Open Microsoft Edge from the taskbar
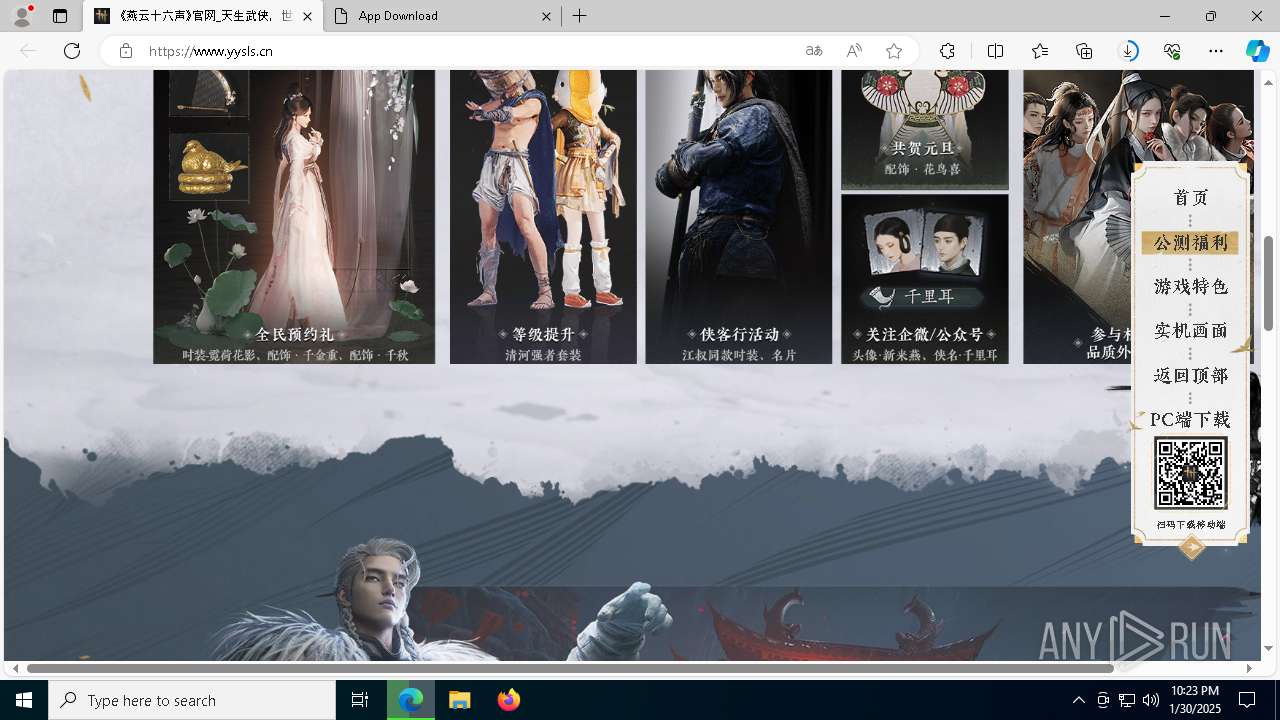Screen dimensions: 1280x720 click(x=411, y=700)
